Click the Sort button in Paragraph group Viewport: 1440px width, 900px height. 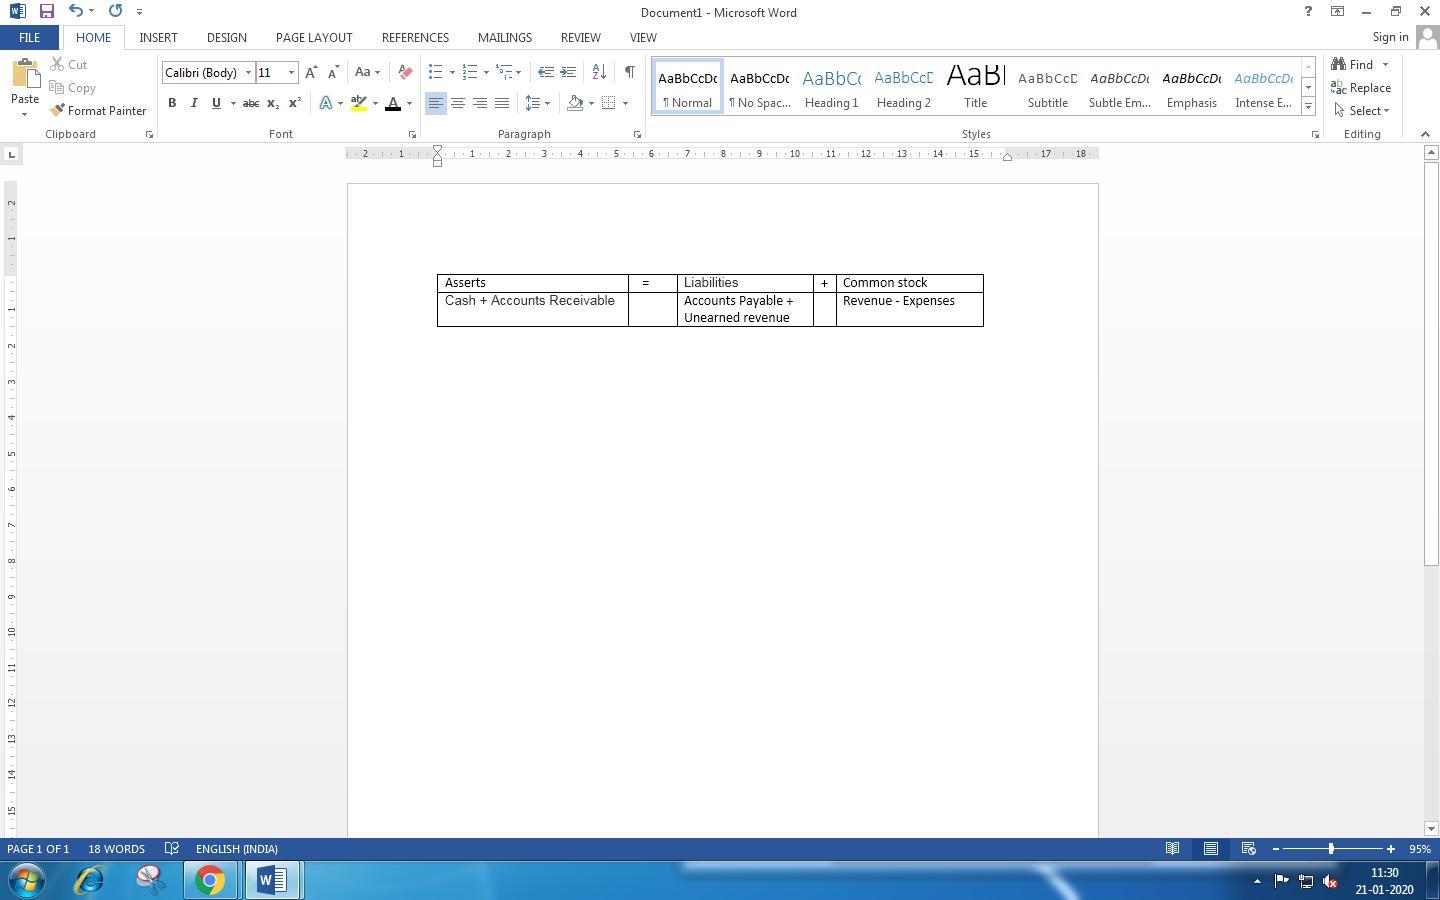pos(599,72)
